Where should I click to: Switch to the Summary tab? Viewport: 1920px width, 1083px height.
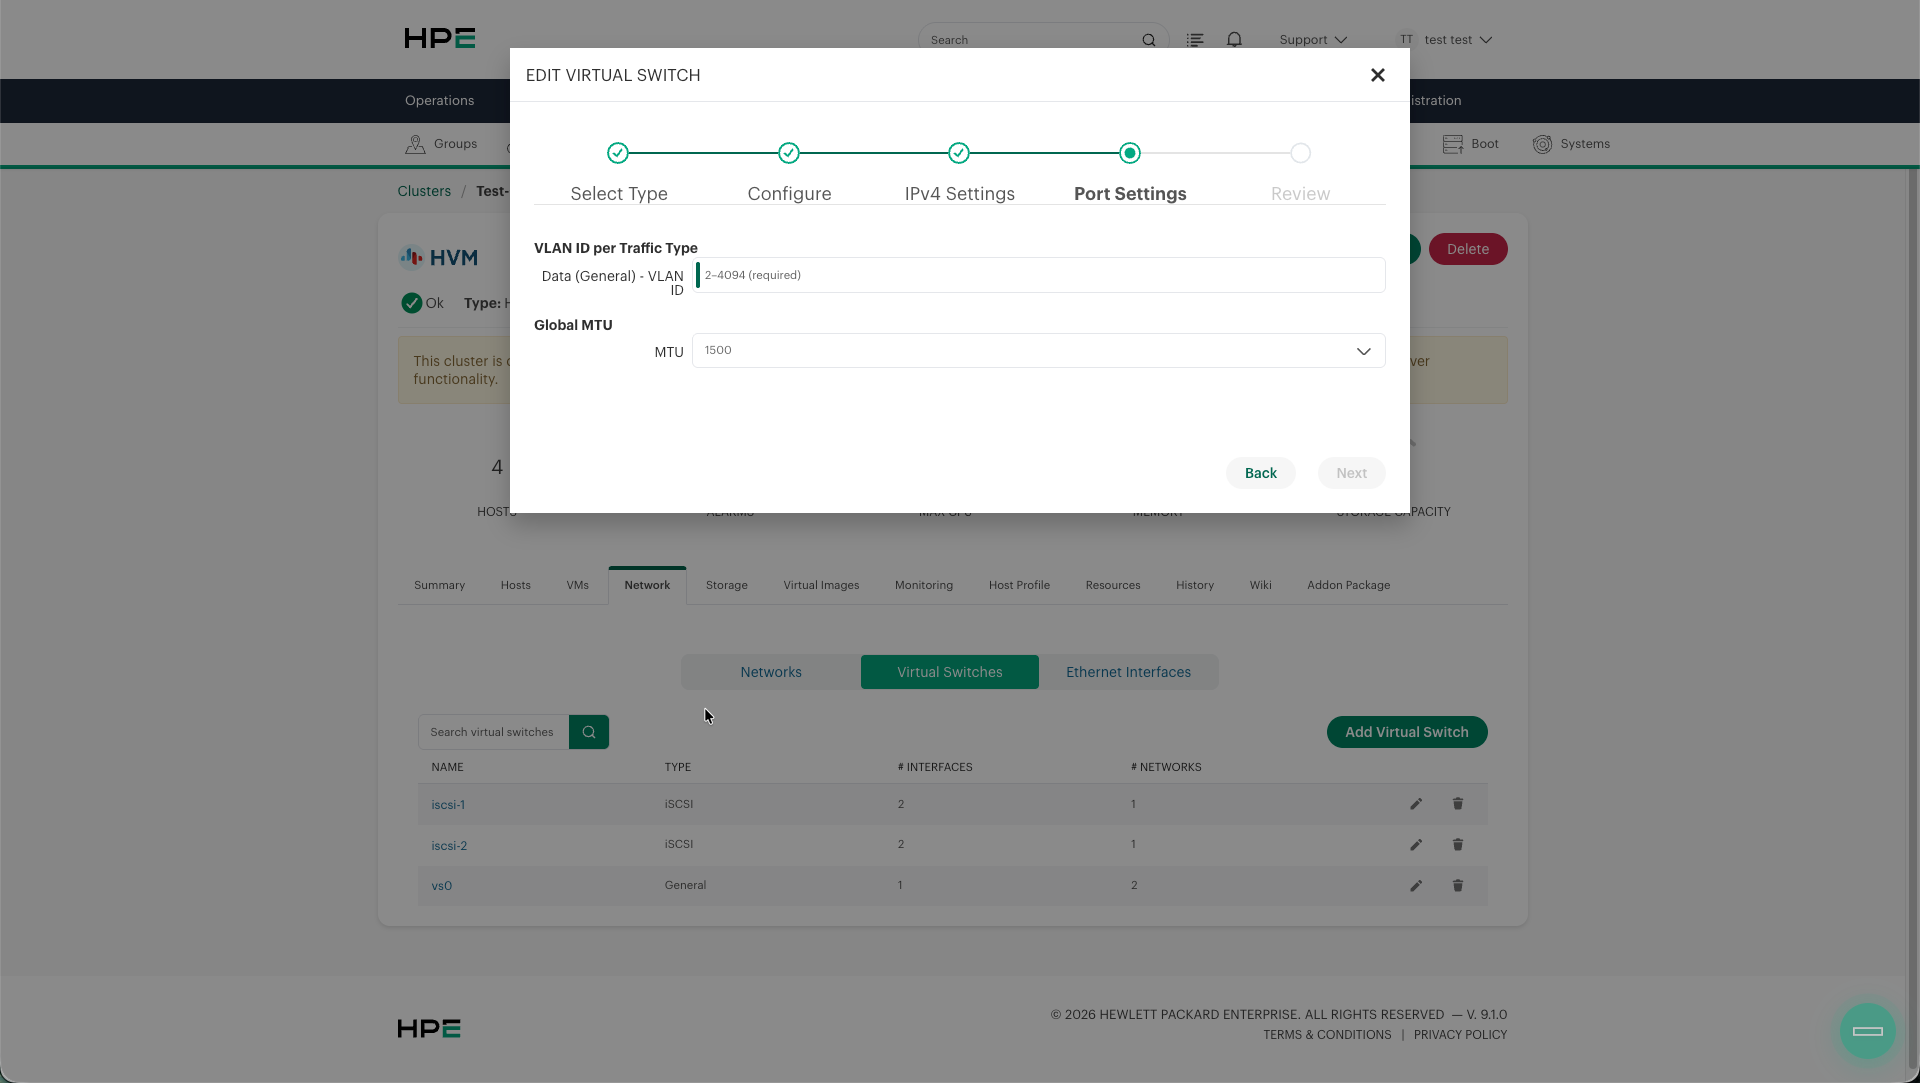439,585
